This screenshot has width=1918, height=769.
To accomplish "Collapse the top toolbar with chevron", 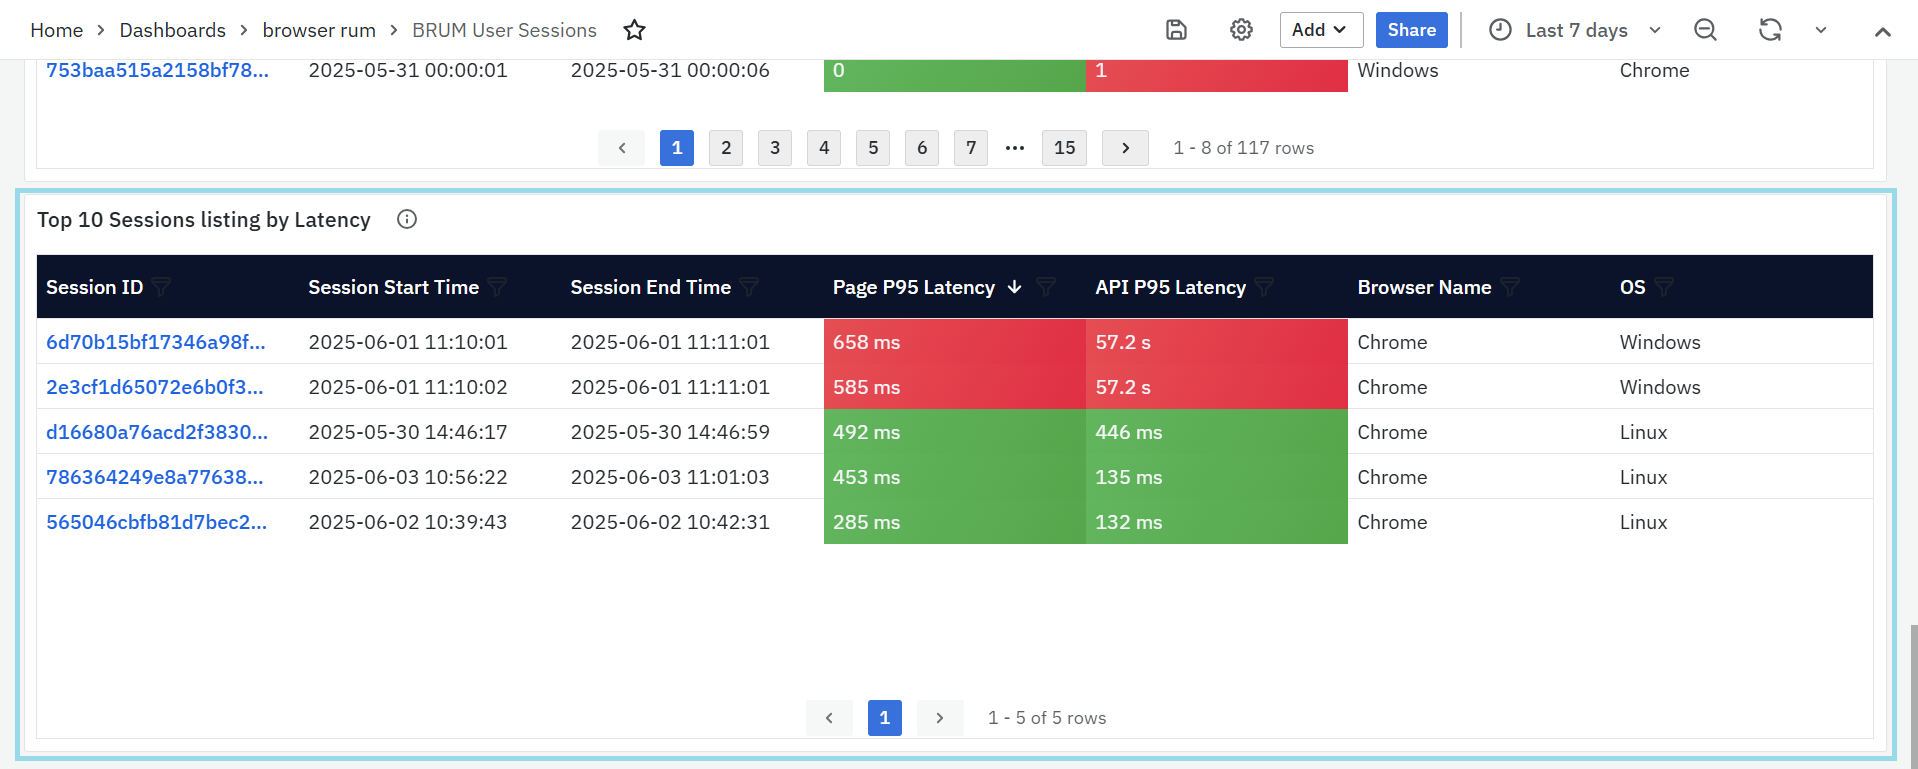I will click(x=1882, y=31).
